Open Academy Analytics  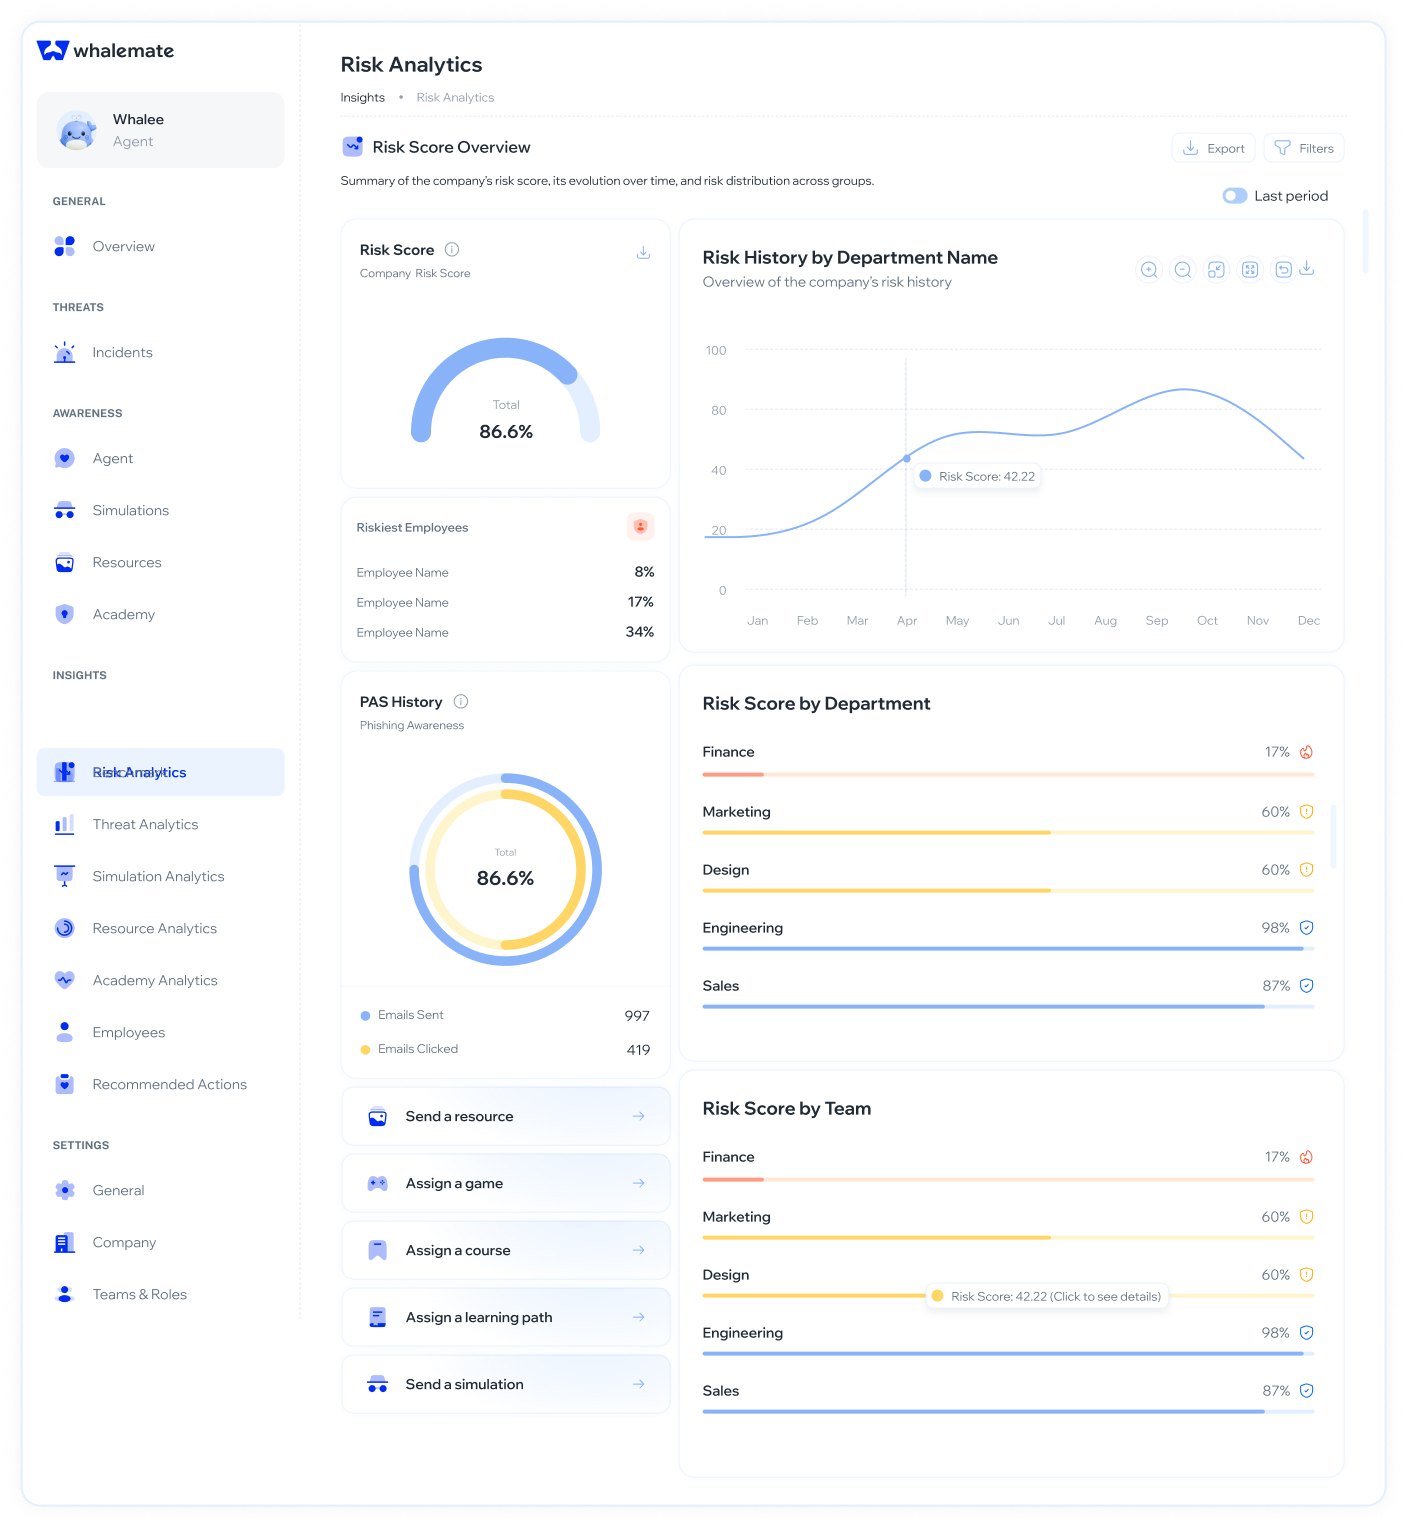(160, 980)
